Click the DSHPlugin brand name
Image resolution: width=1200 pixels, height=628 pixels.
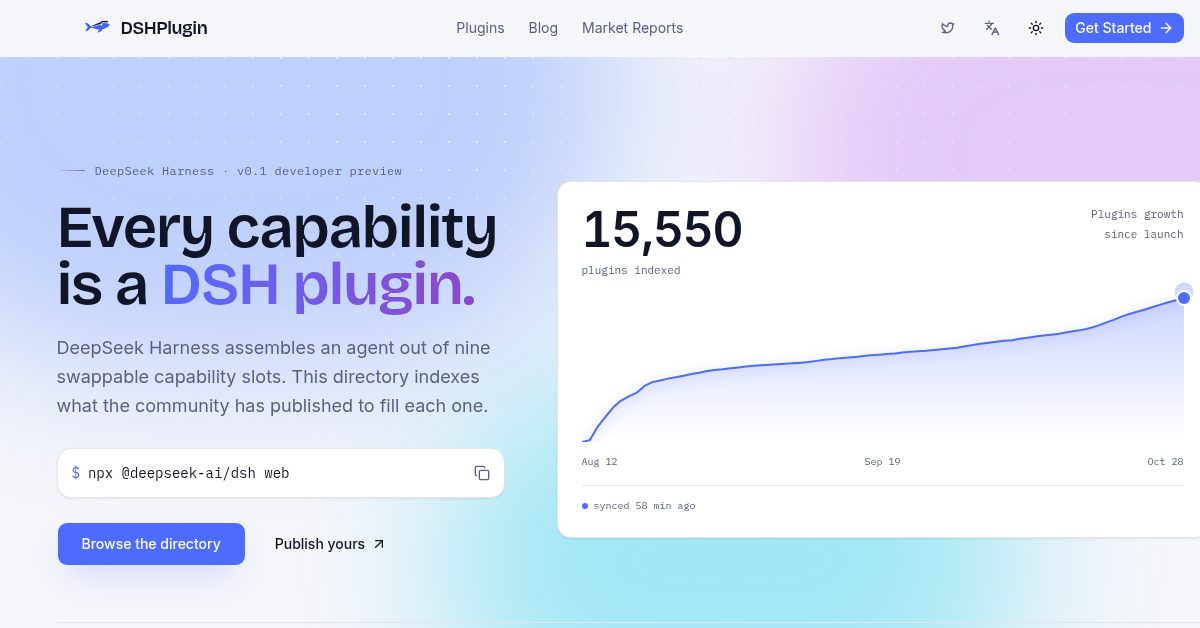point(164,28)
